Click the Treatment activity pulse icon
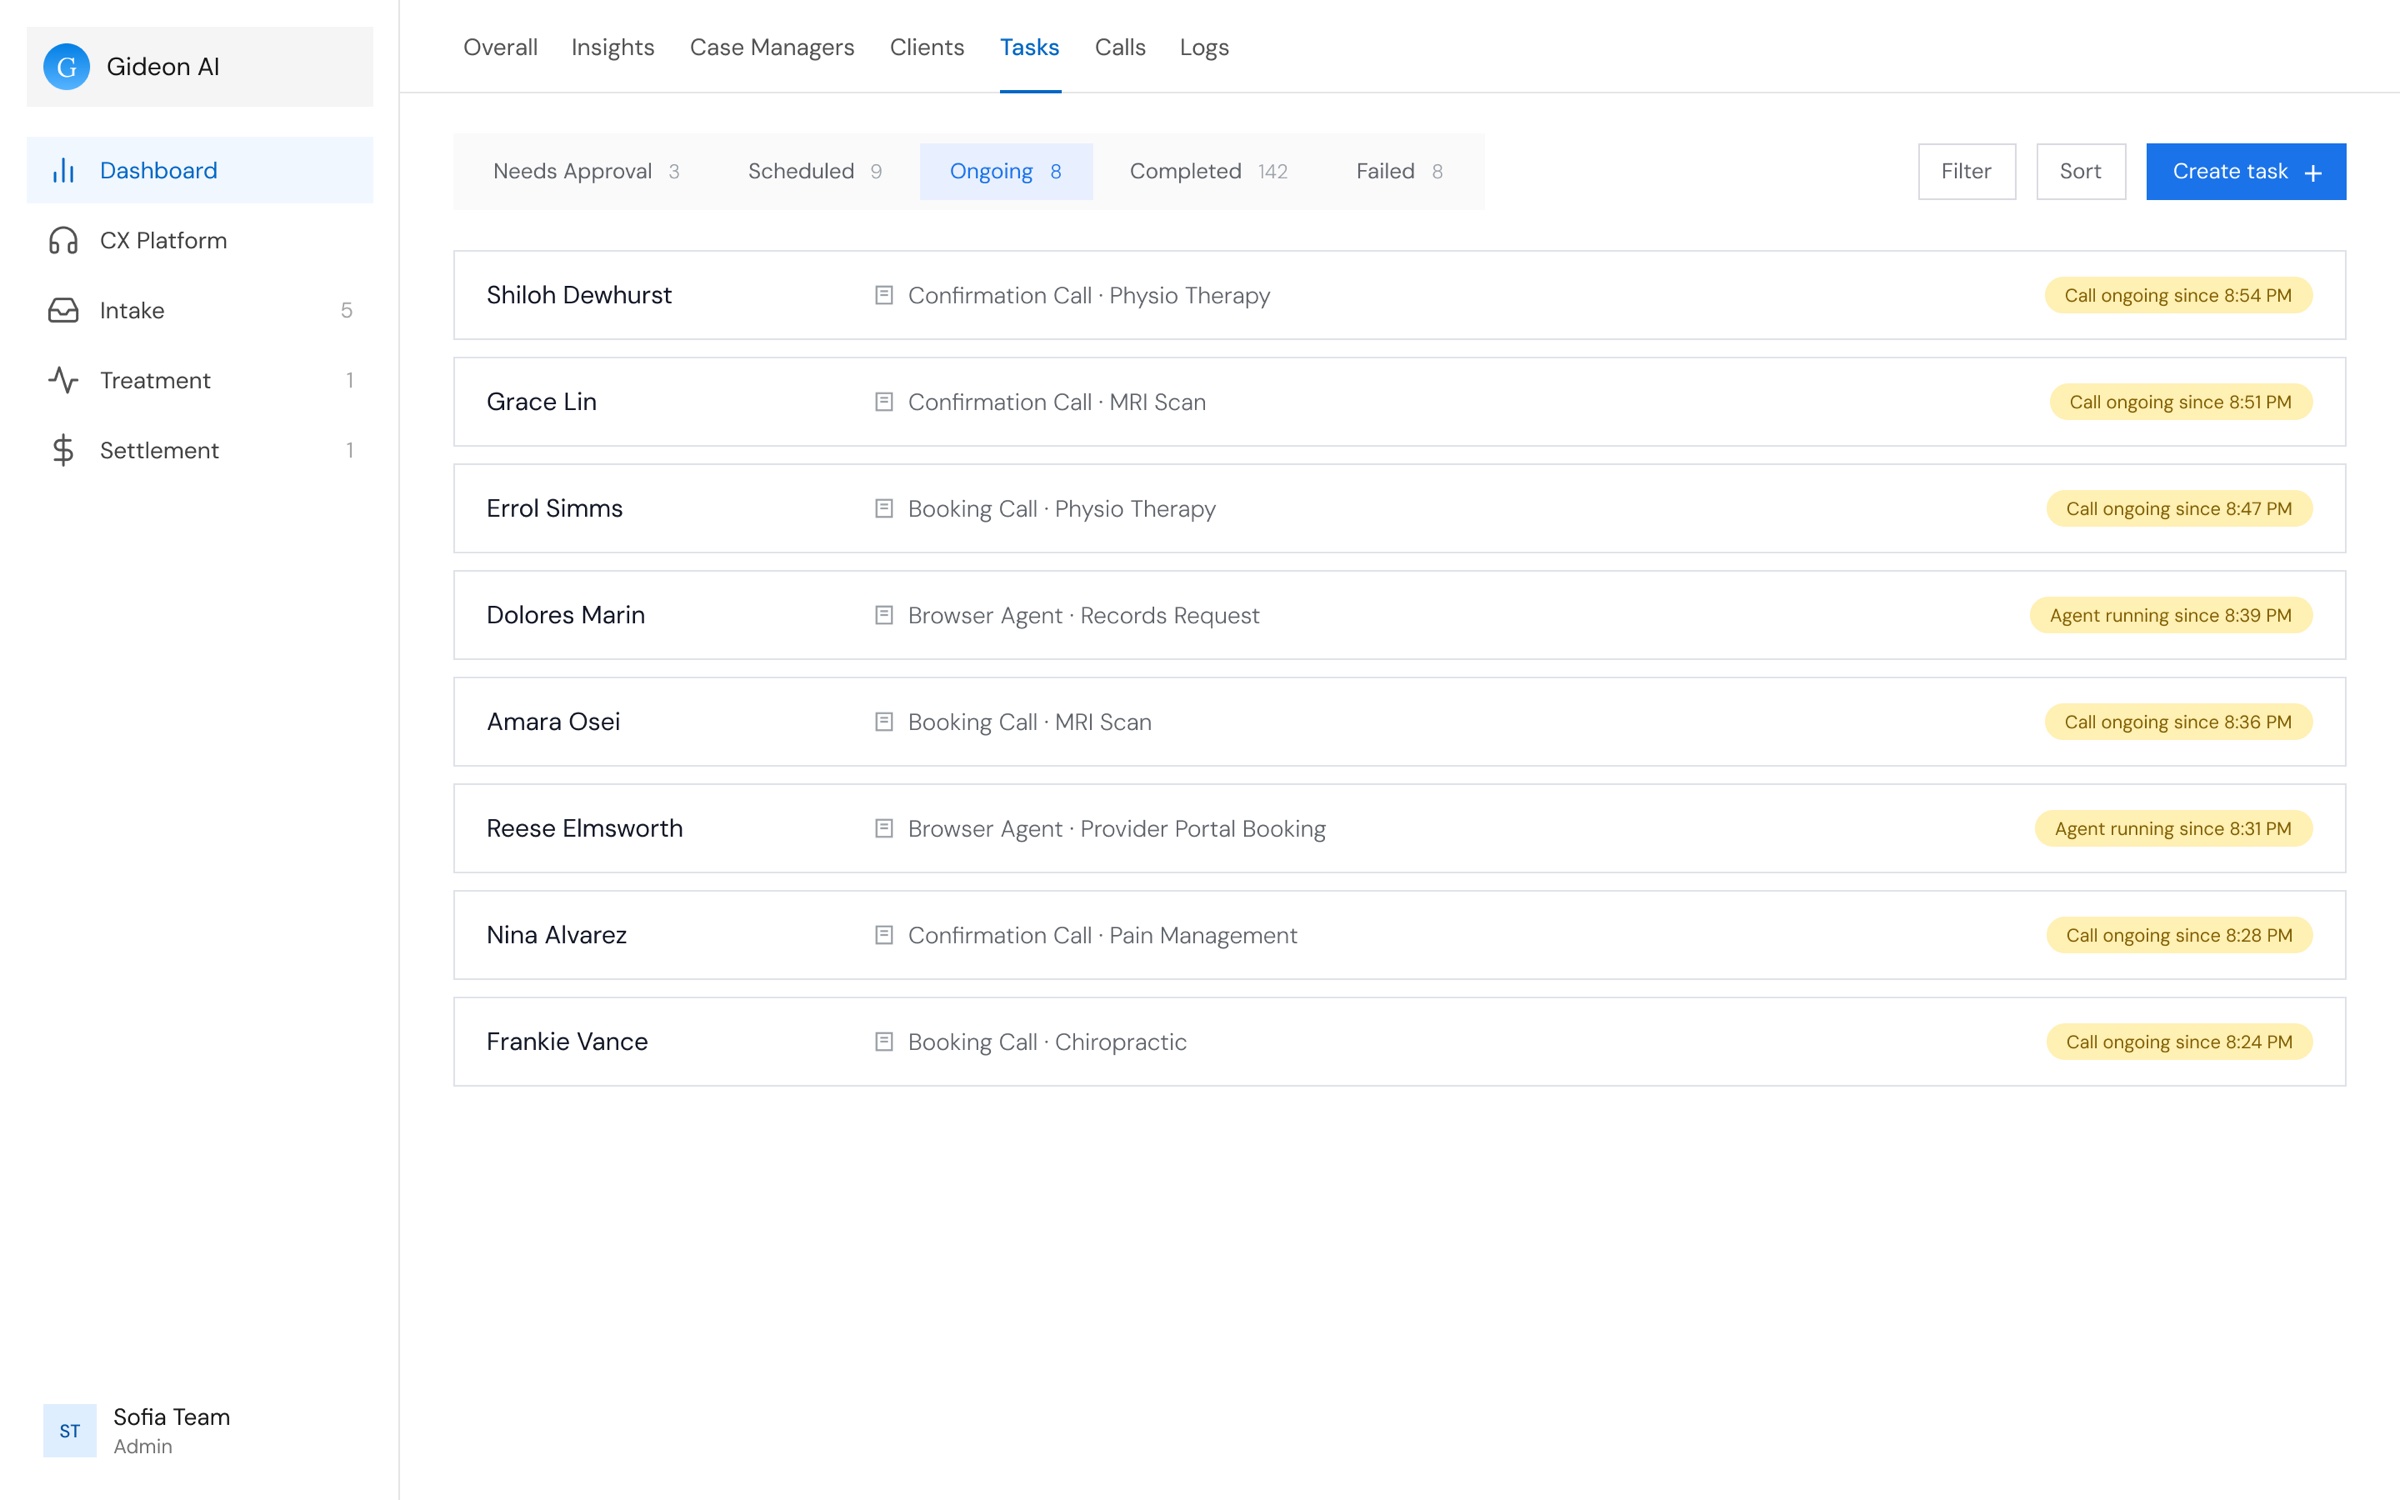Viewport: 2400px width, 1500px height. point(63,381)
